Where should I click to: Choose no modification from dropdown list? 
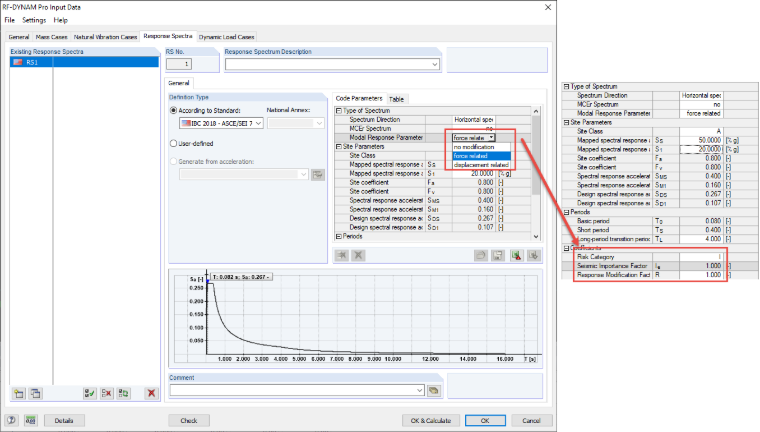point(481,147)
